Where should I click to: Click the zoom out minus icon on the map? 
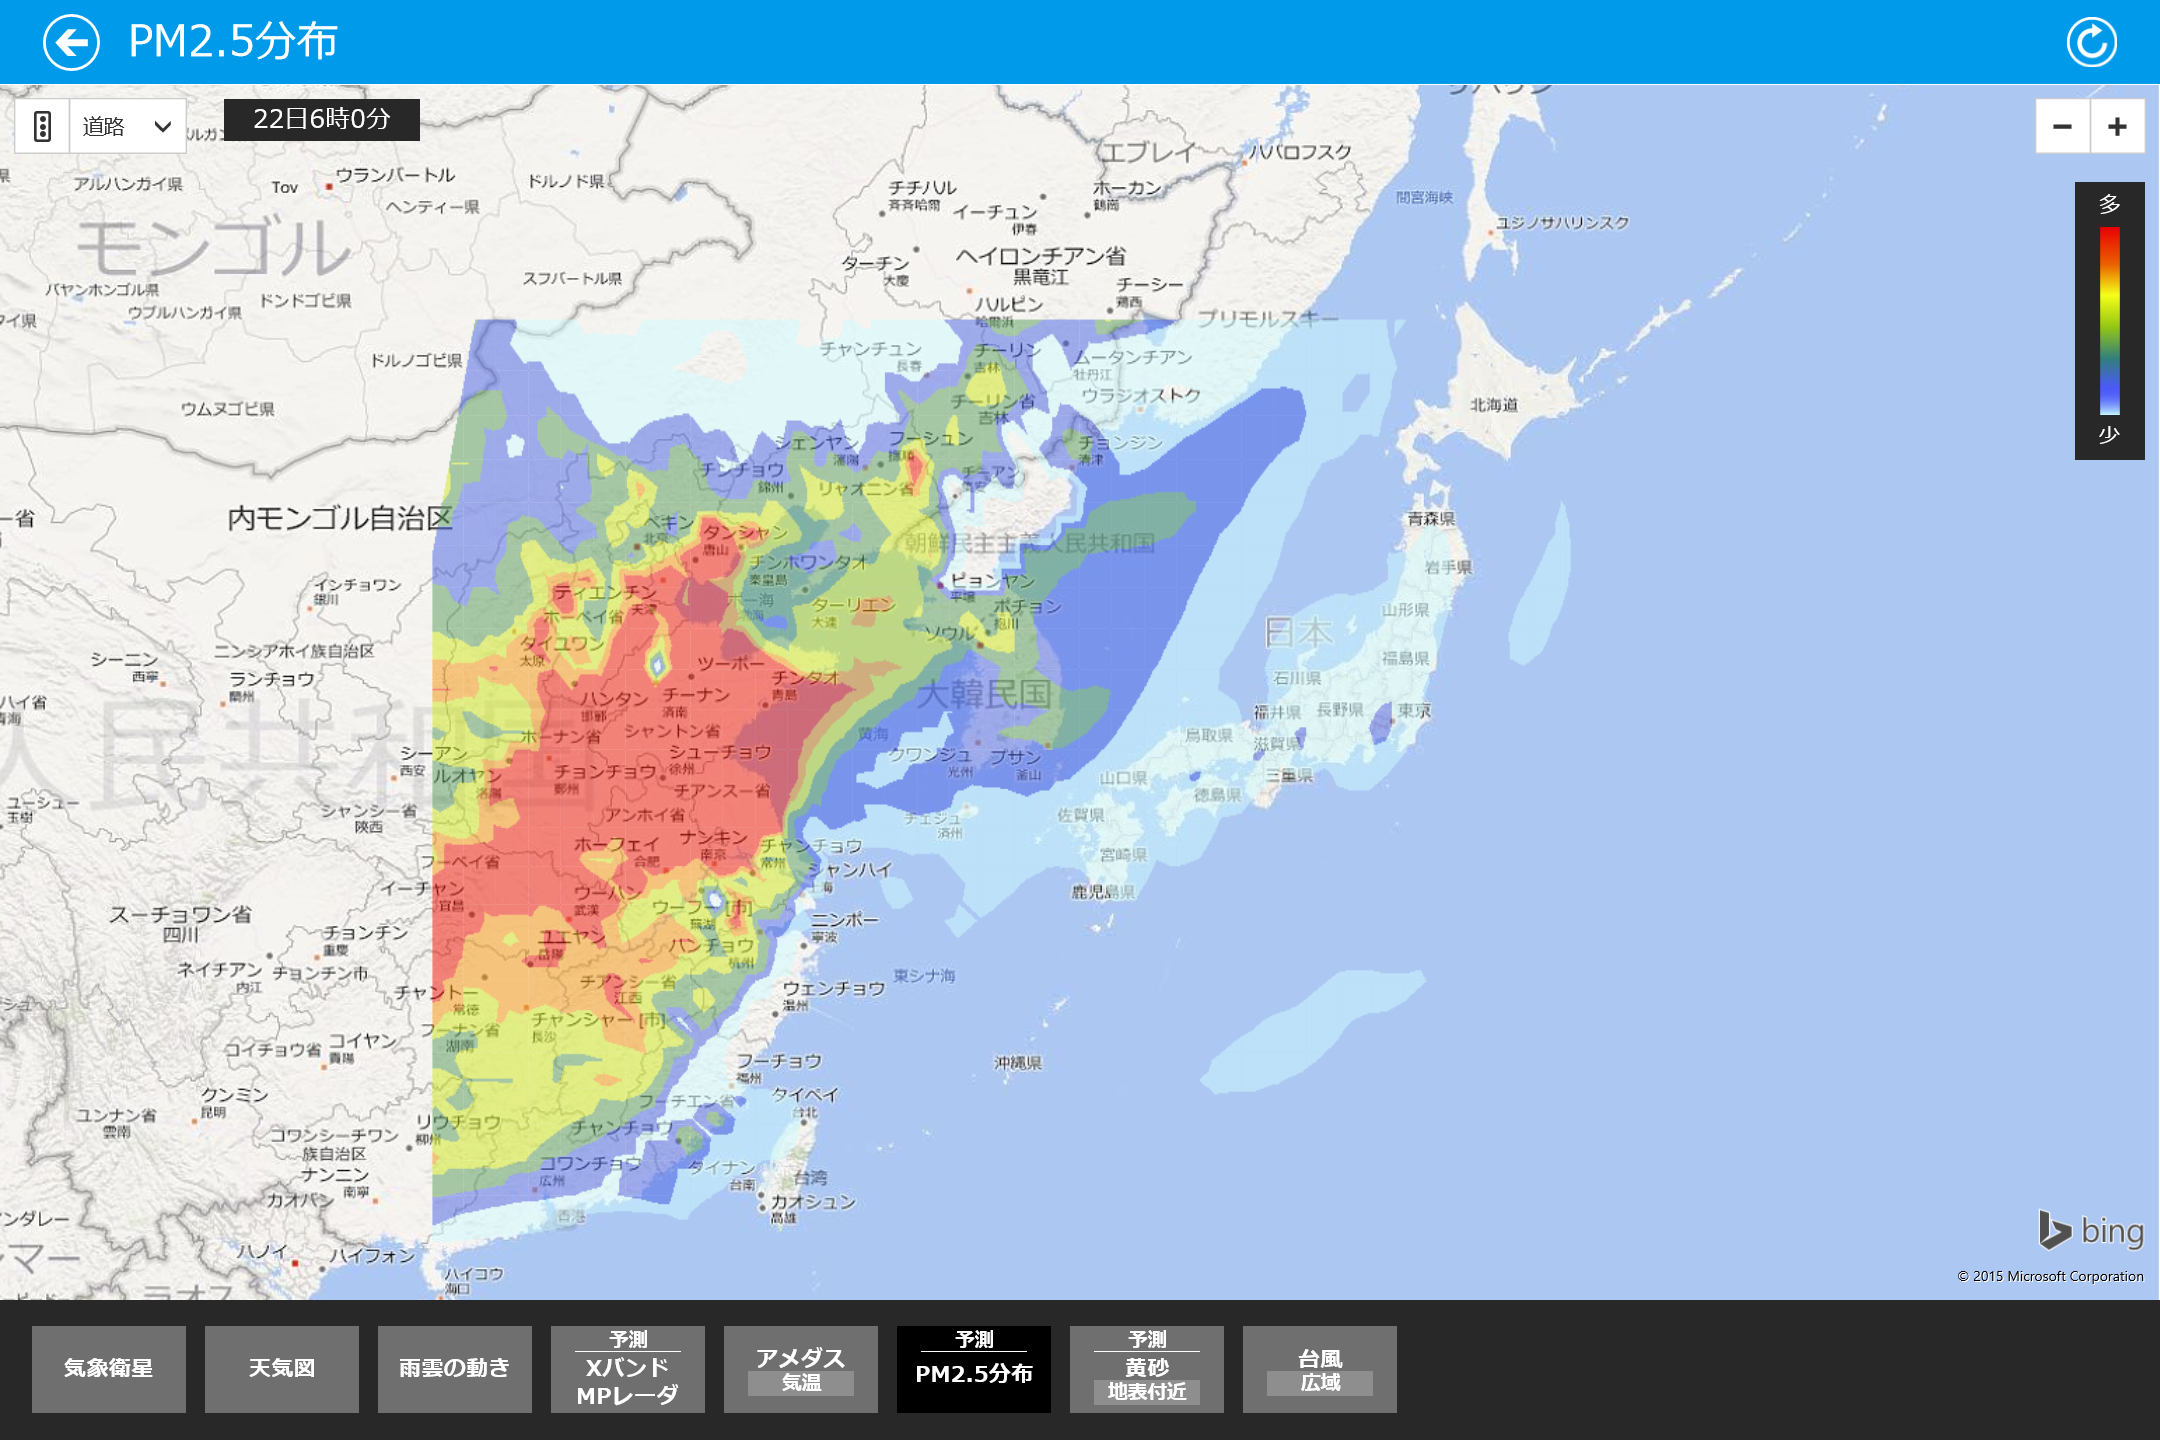pyautogui.click(x=2061, y=124)
